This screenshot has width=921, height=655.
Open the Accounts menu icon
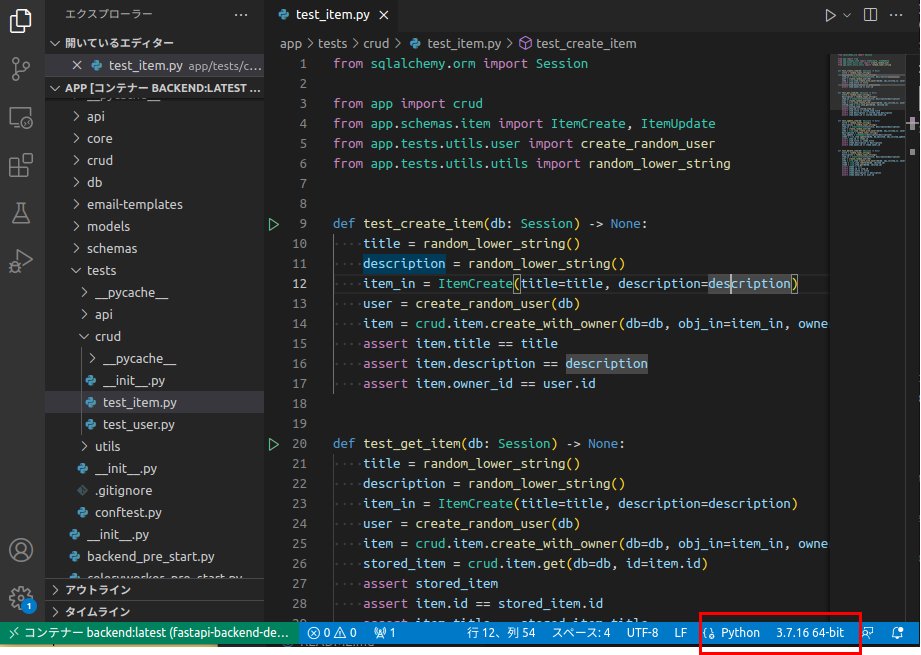[x=21, y=550]
